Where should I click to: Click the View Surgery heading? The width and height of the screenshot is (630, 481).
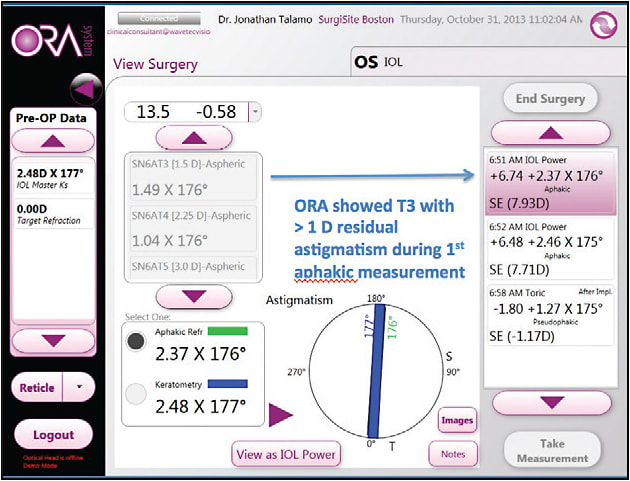(155, 64)
